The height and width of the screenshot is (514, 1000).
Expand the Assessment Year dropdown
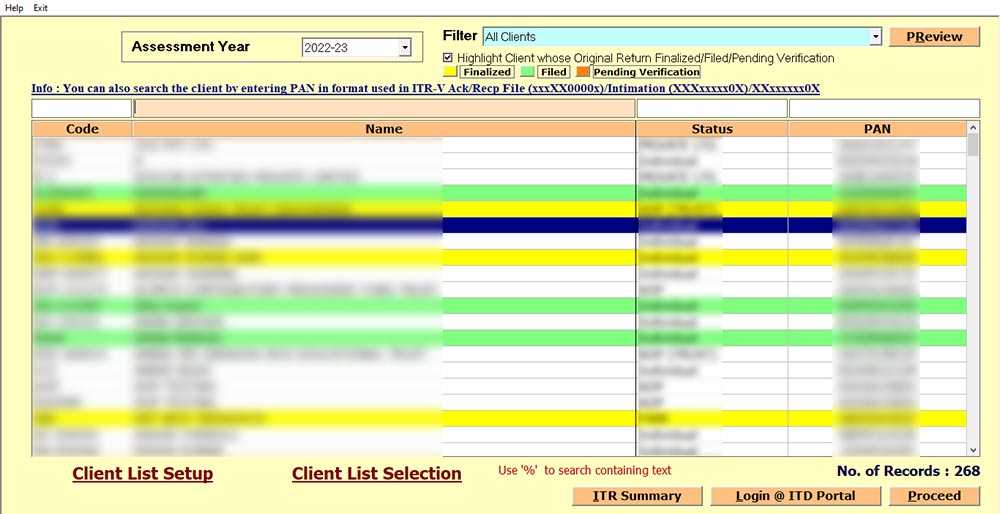click(404, 47)
